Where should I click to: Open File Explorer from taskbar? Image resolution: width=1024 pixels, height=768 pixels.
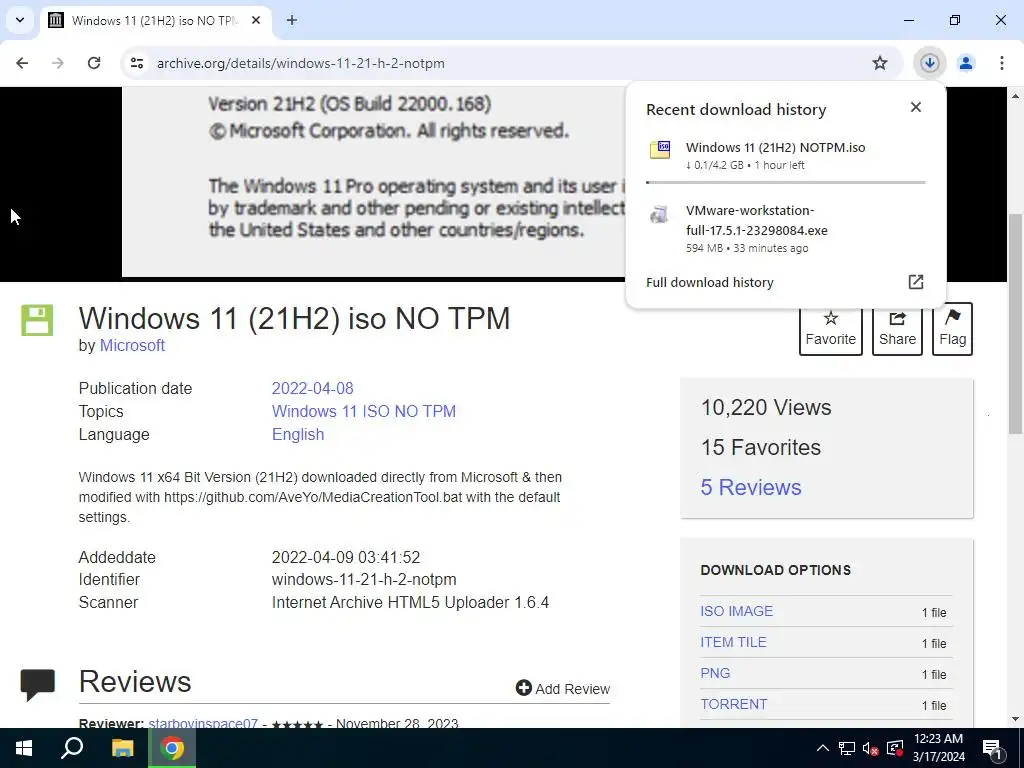click(x=122, y=748)
